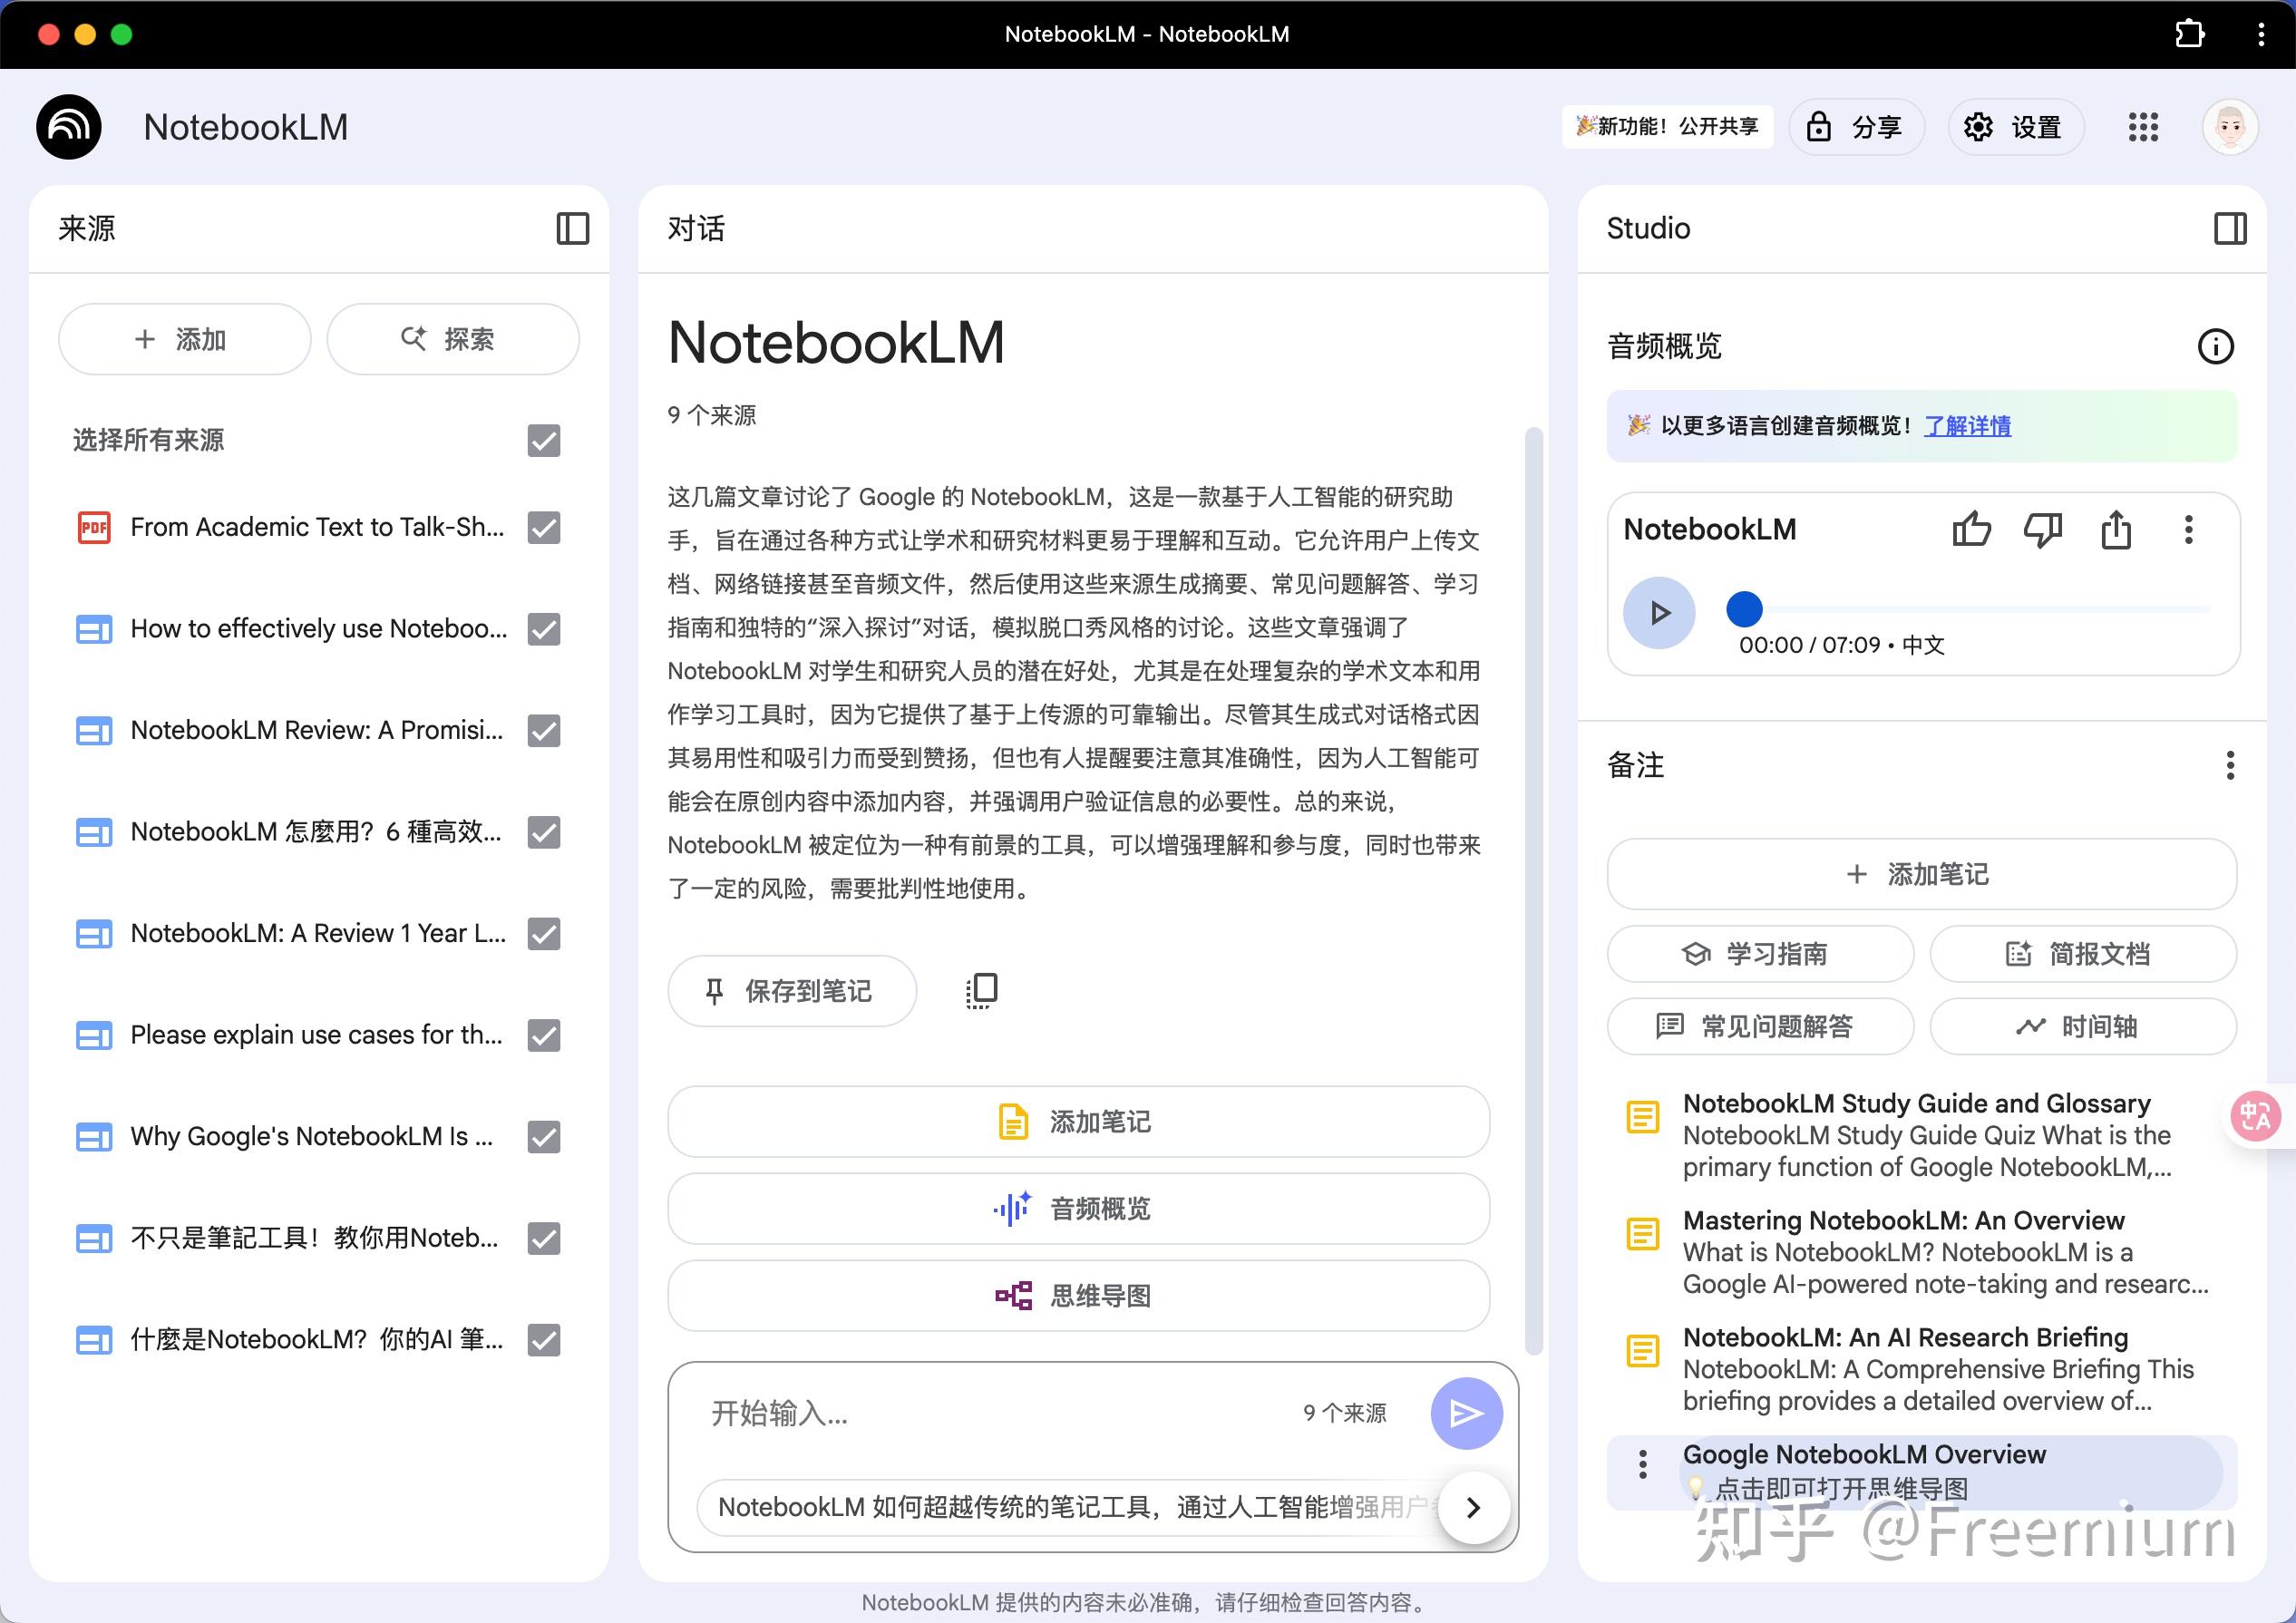Share the audio overview
The width and height of the screenshot is (2296, 1623).
(2116, 529)
